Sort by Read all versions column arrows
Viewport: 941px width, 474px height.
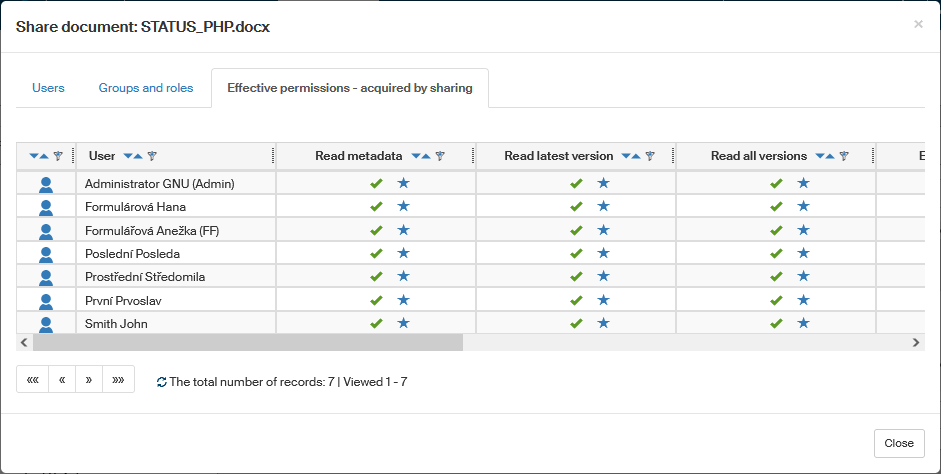(x=824, y=156)
